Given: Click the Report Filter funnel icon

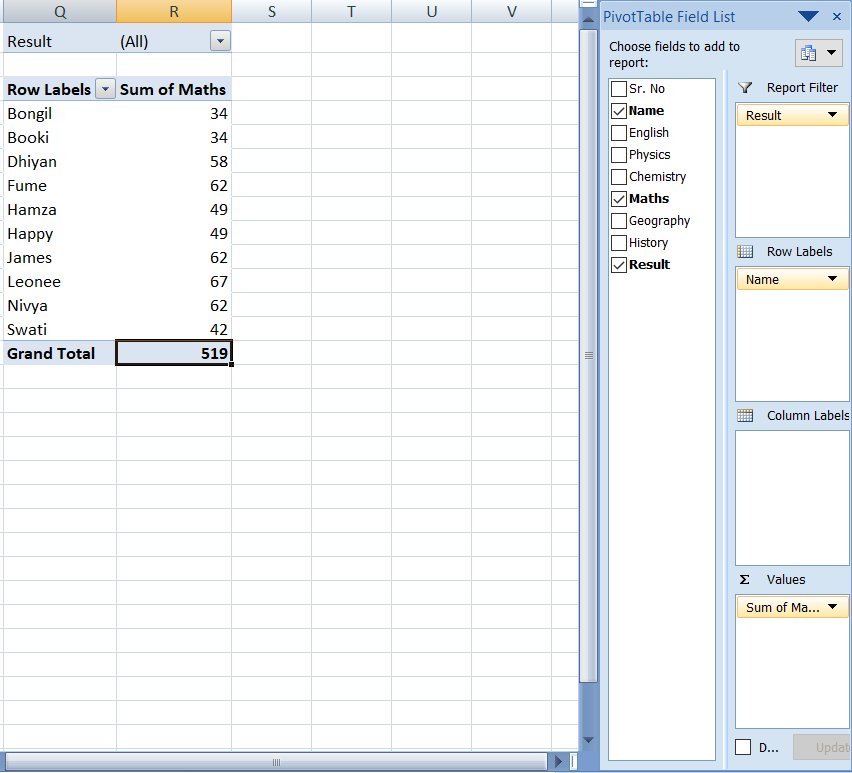Looking at the screenshot, I should [745, 88].
